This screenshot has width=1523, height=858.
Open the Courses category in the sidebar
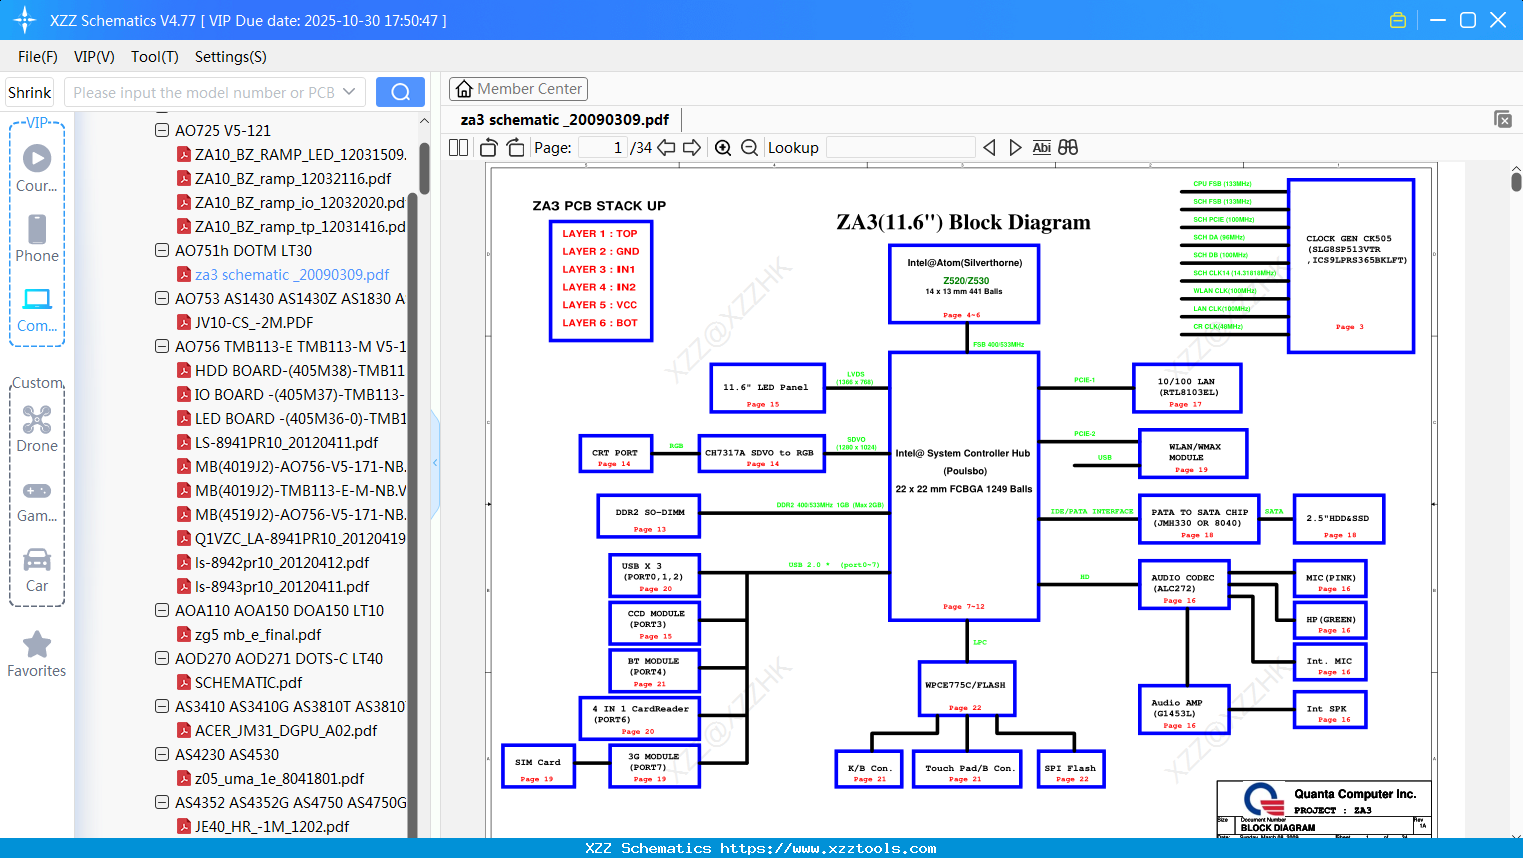click(37, 168)
